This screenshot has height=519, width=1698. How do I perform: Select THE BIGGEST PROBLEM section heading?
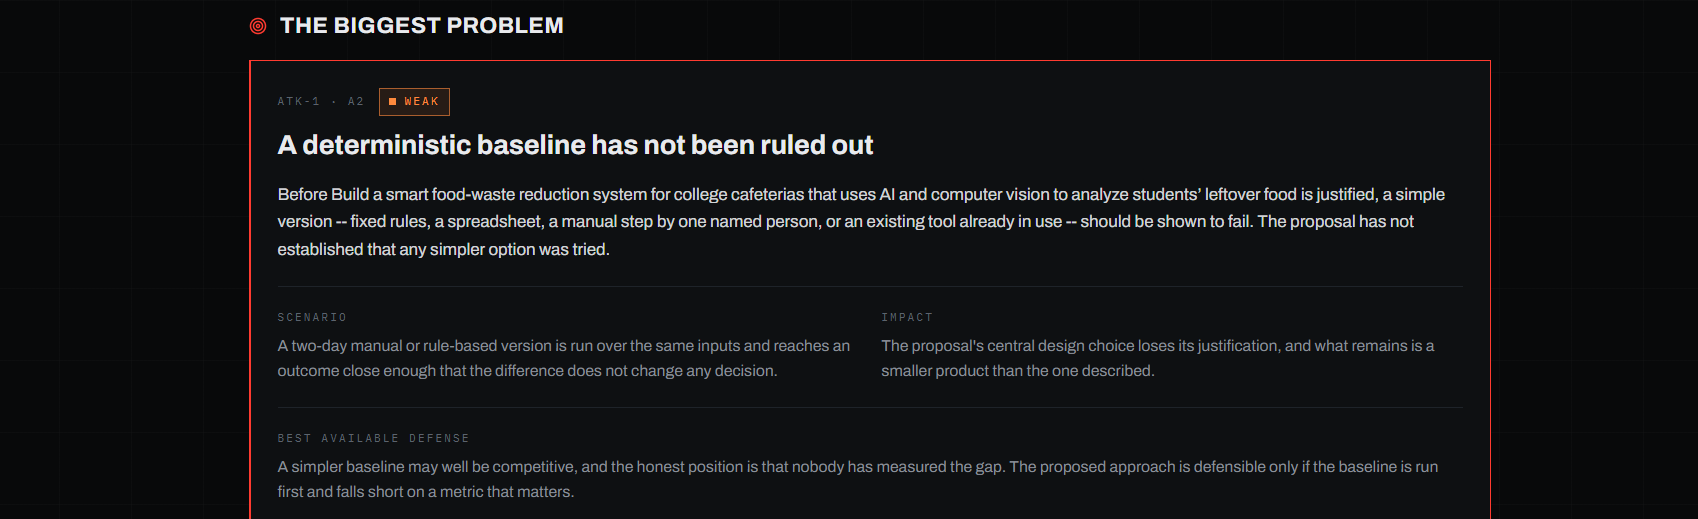tap(422, 26)
